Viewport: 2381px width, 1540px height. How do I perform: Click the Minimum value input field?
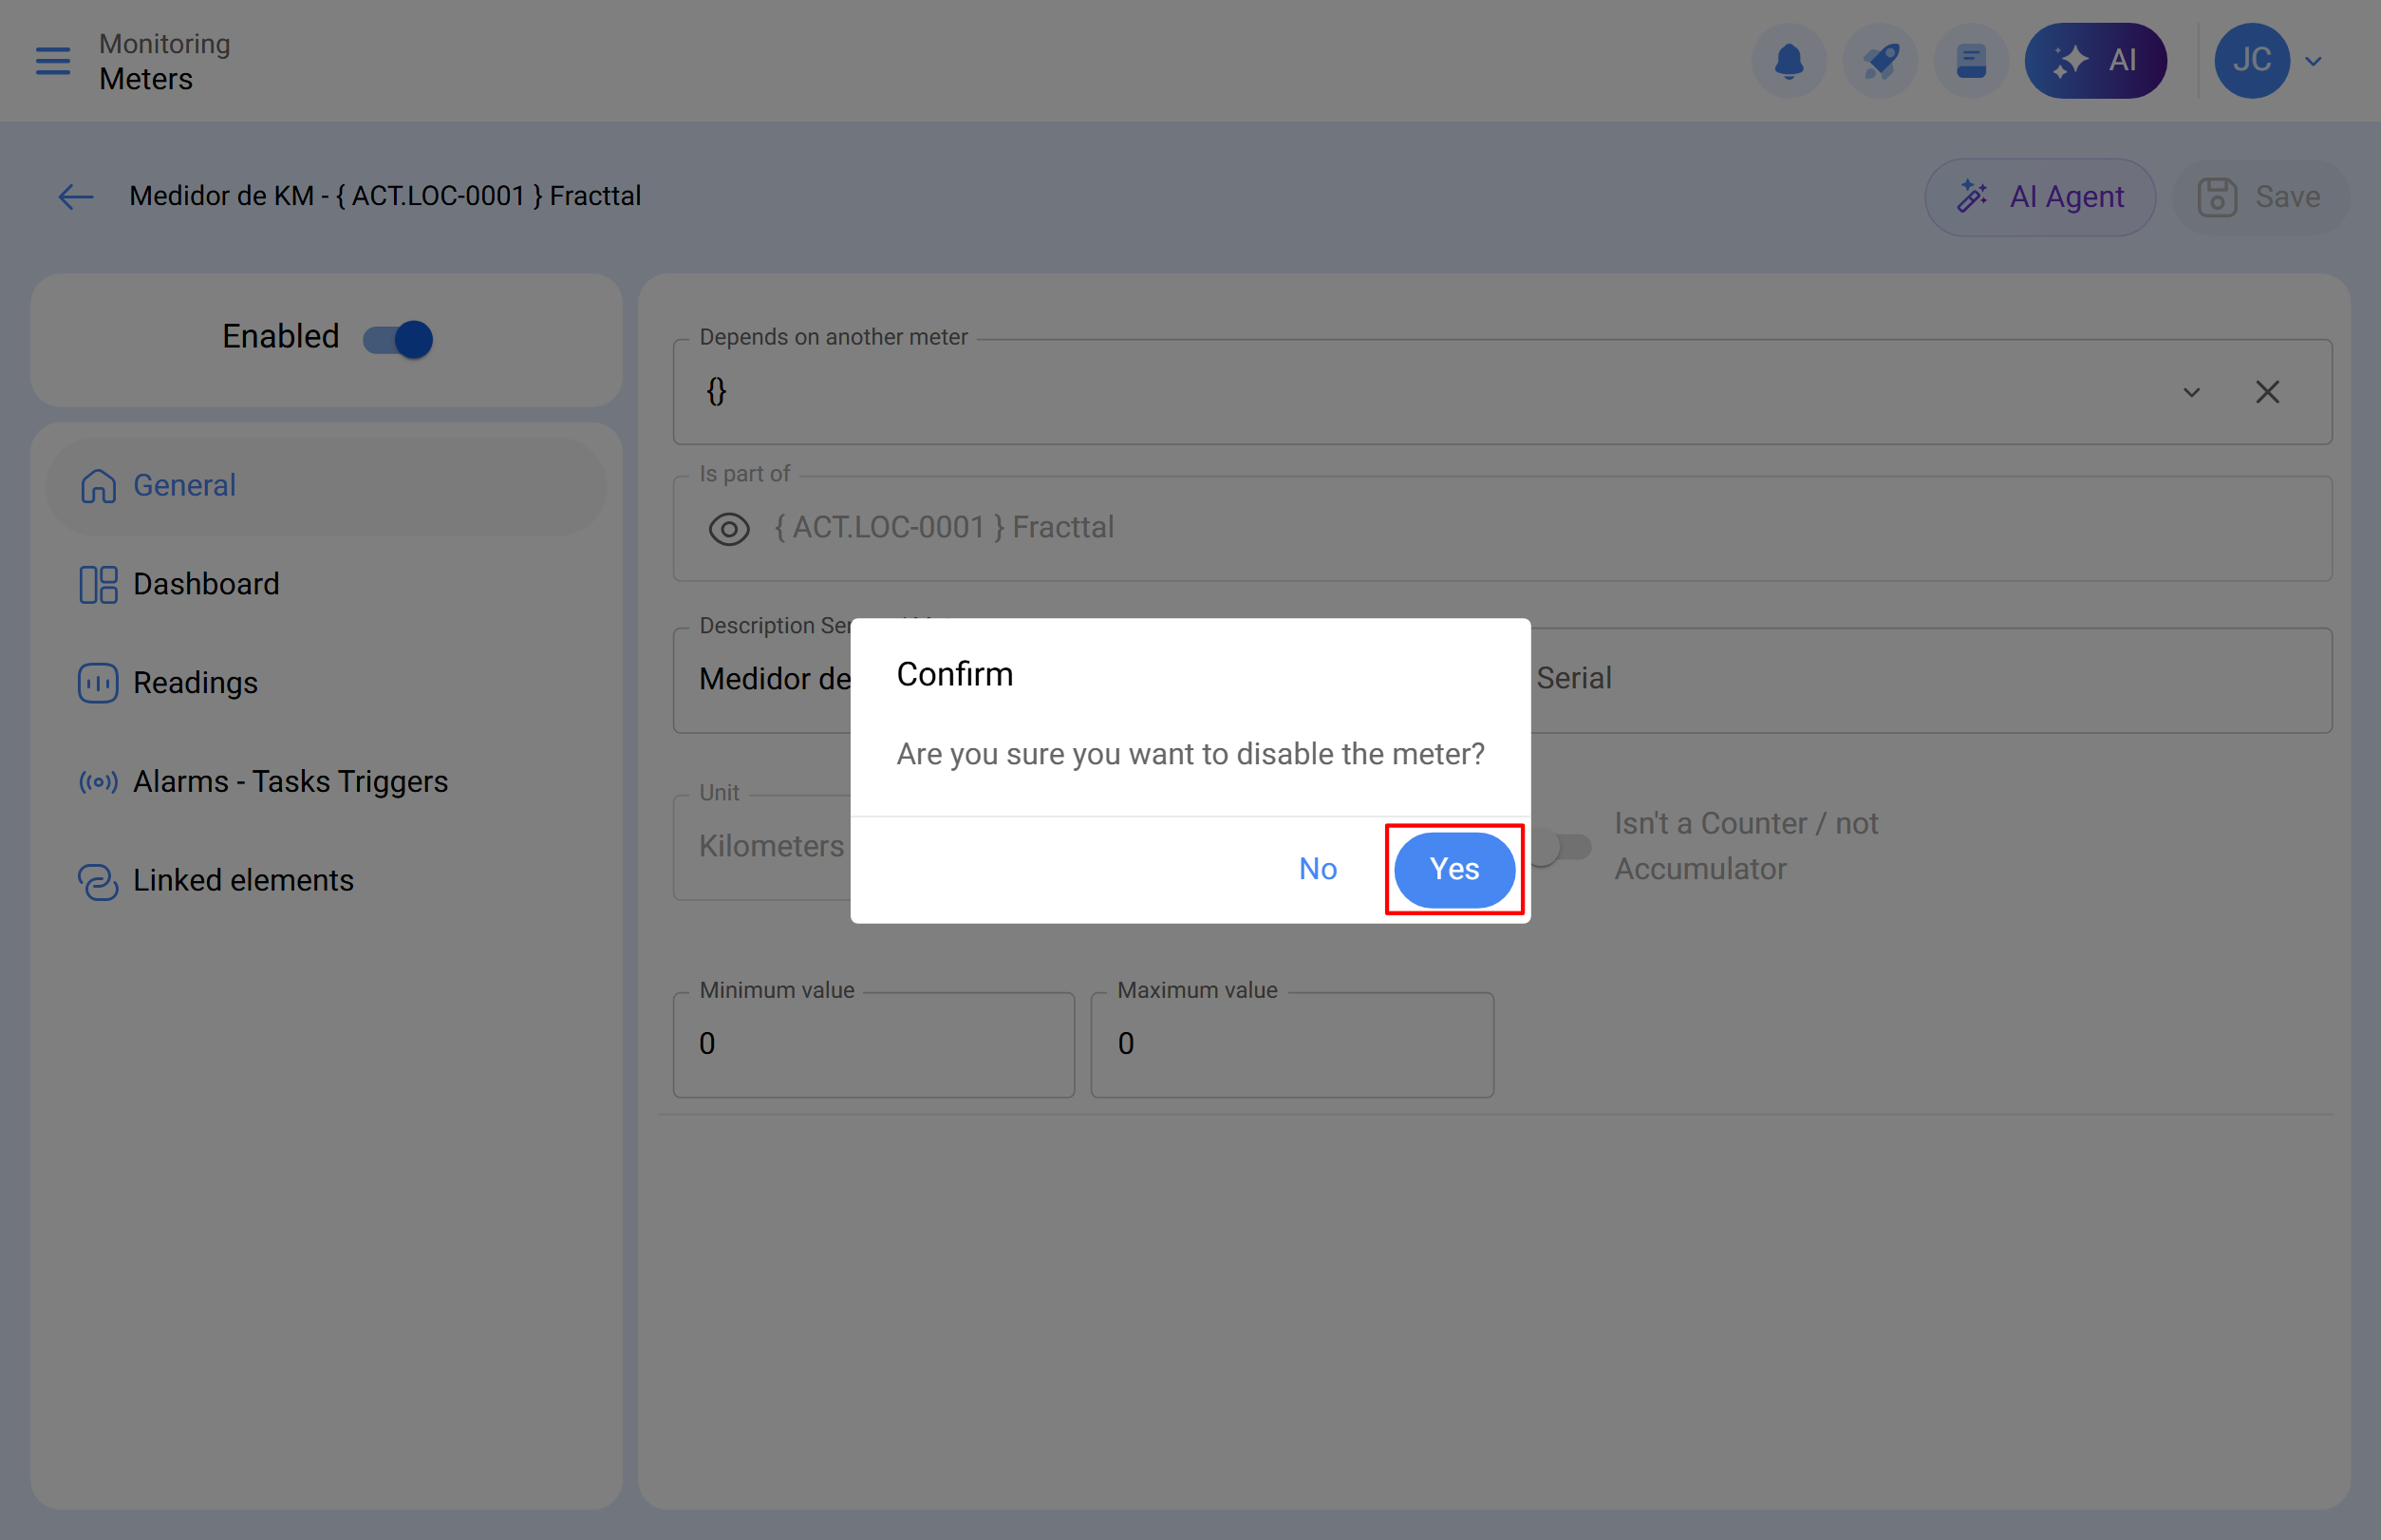tap(872, 1043)
